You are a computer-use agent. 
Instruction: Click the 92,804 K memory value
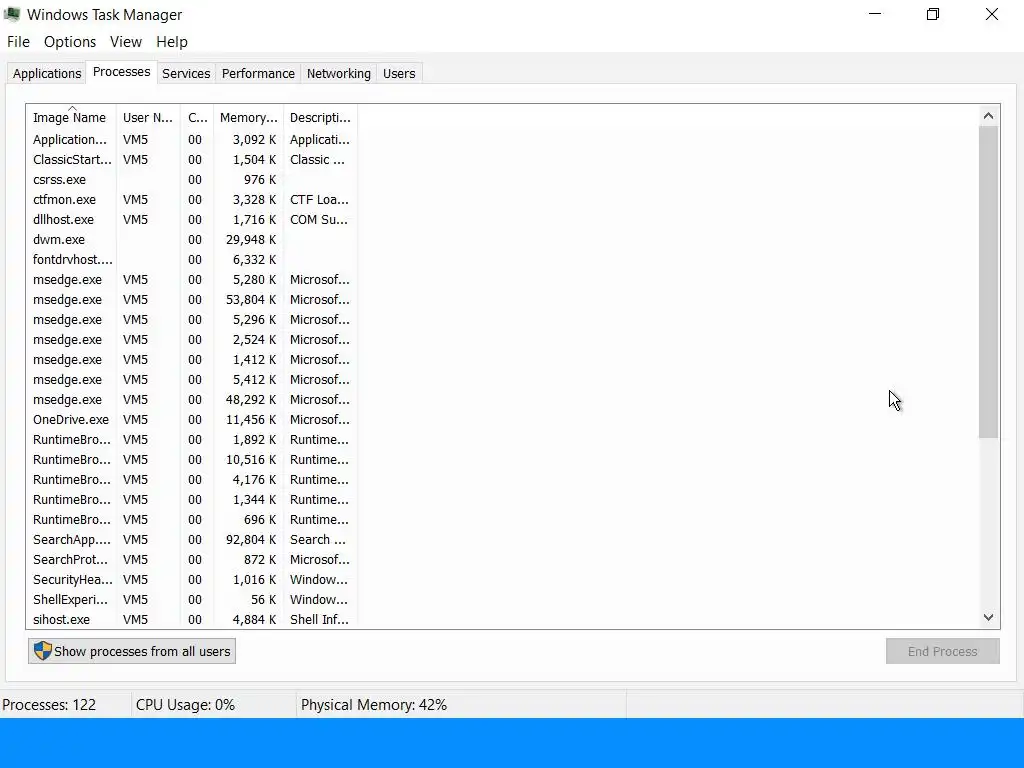[251, 539]
